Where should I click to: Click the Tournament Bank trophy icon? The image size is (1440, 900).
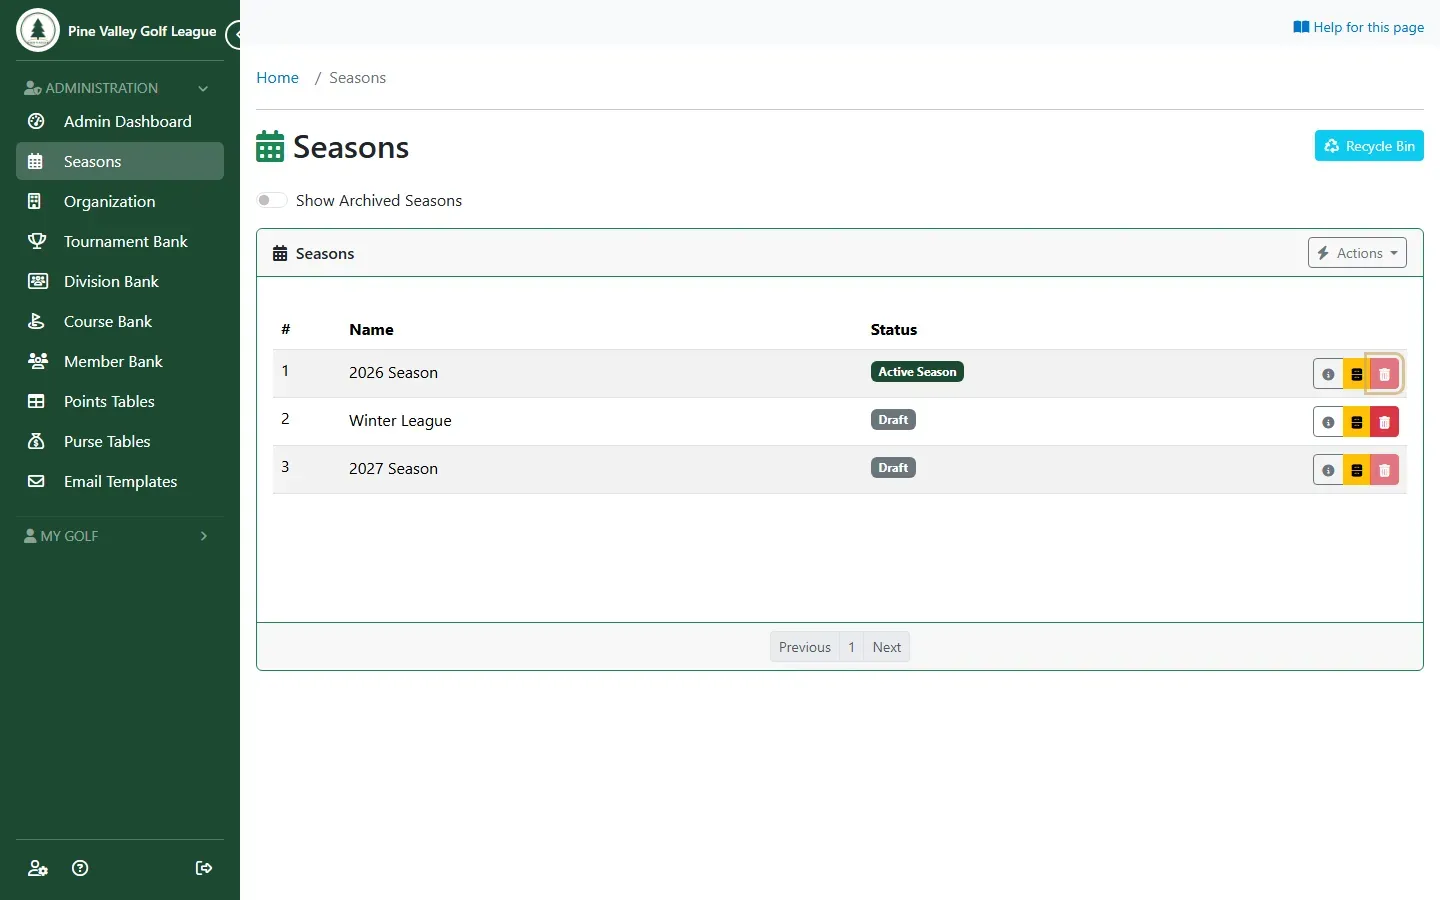pos(36,241)
